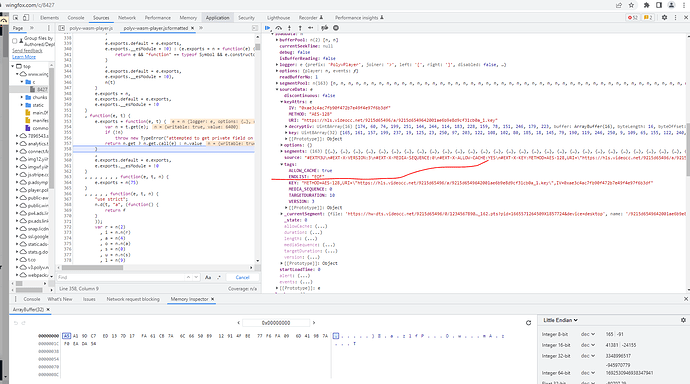The height and width of the screenshot is (384, 690).
Task: Click the step out of function icon
Action: coord(300,28)
